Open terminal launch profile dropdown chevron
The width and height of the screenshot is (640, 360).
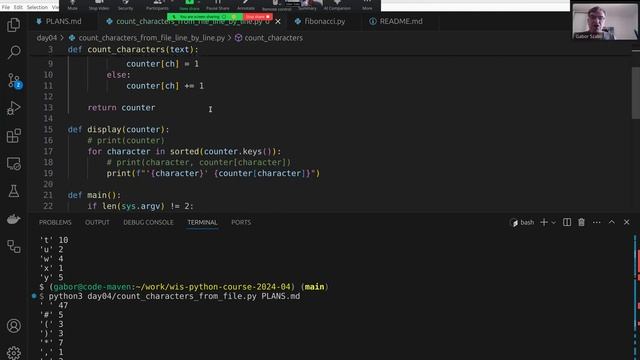[x=553, y=223]
